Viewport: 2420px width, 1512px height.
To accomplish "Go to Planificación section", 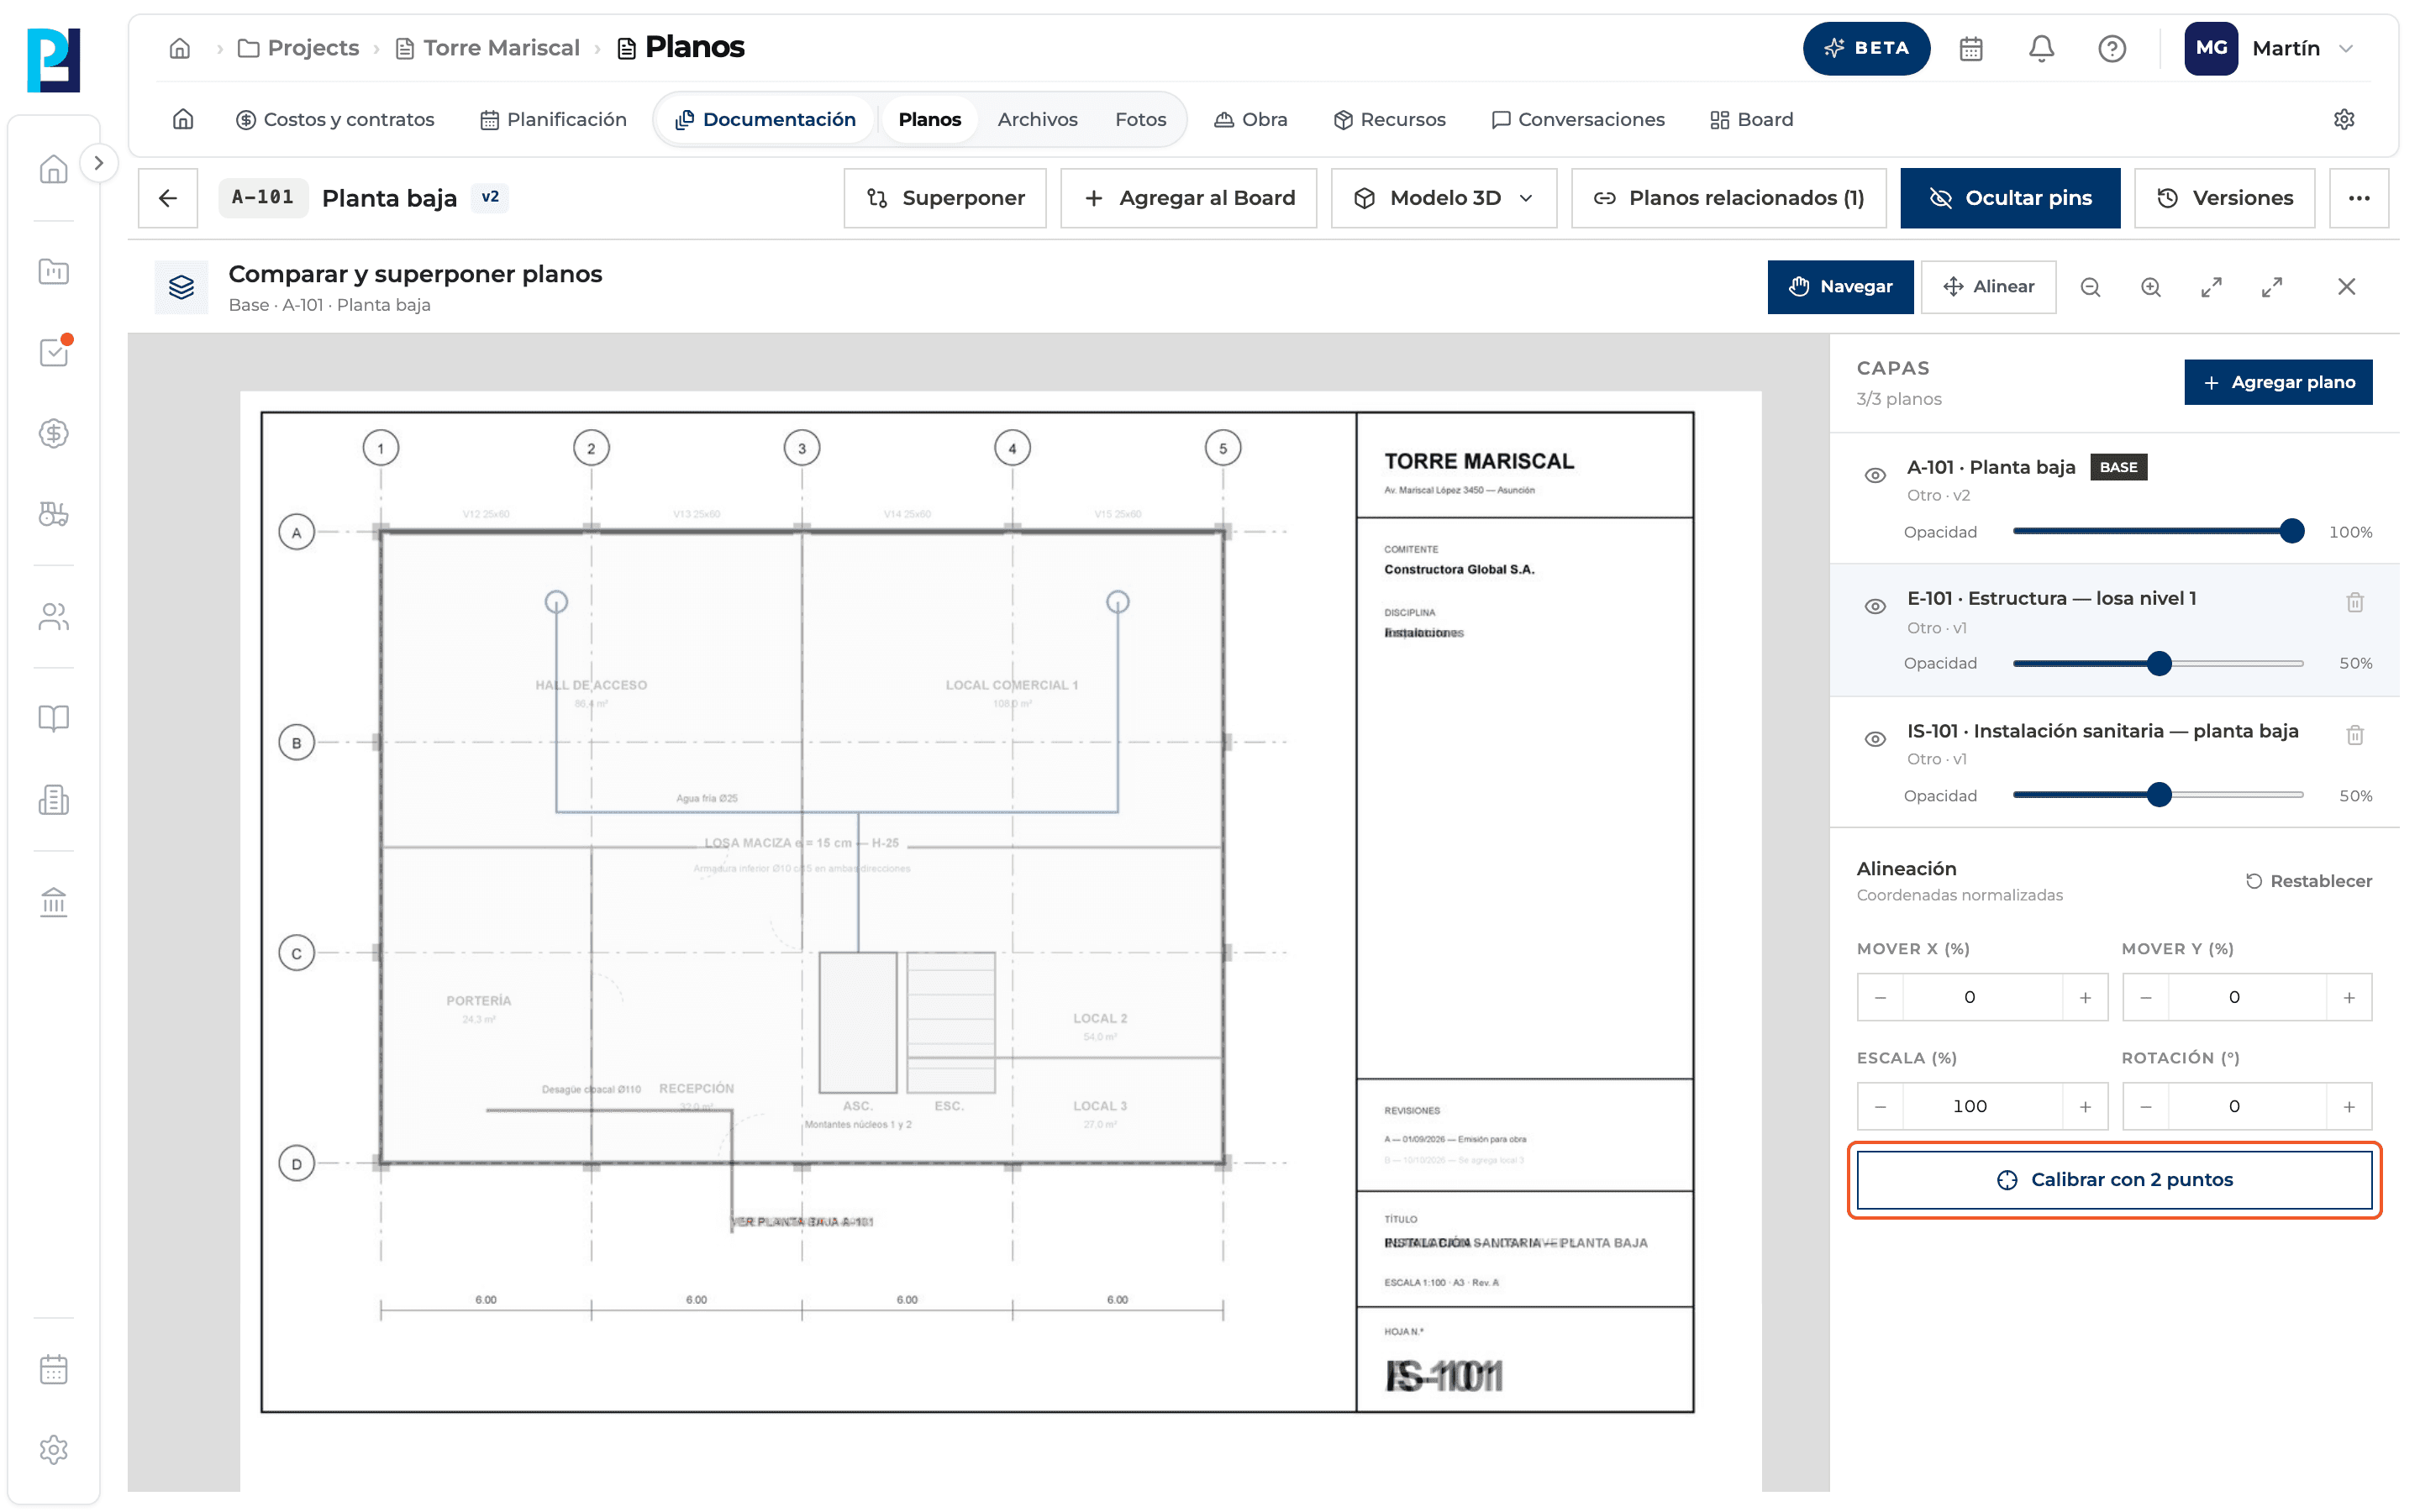I will point(553,119).
